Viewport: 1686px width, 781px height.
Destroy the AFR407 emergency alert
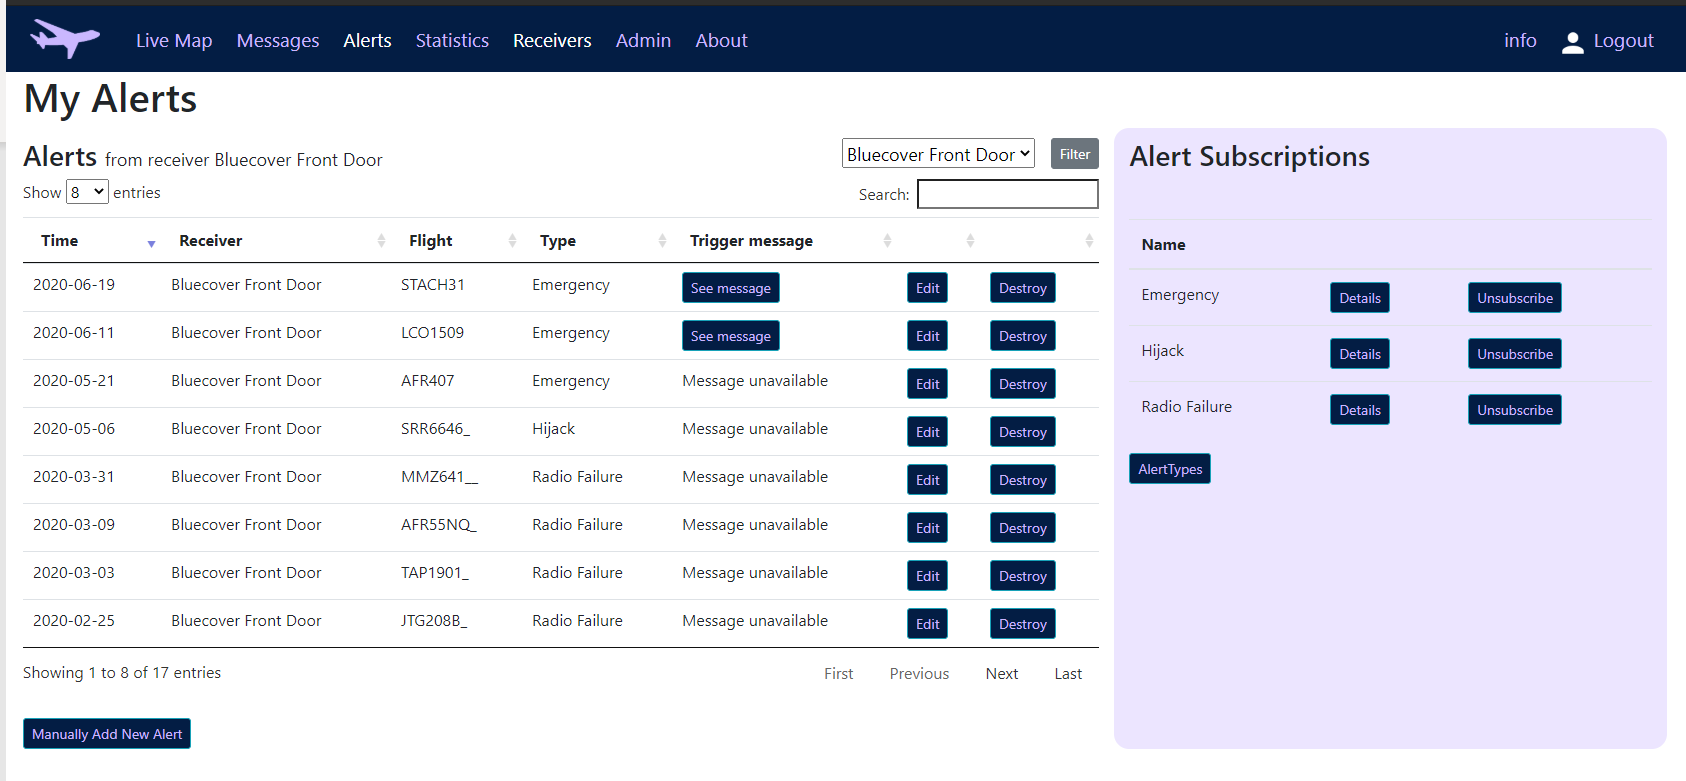[x=1022, y=384]
